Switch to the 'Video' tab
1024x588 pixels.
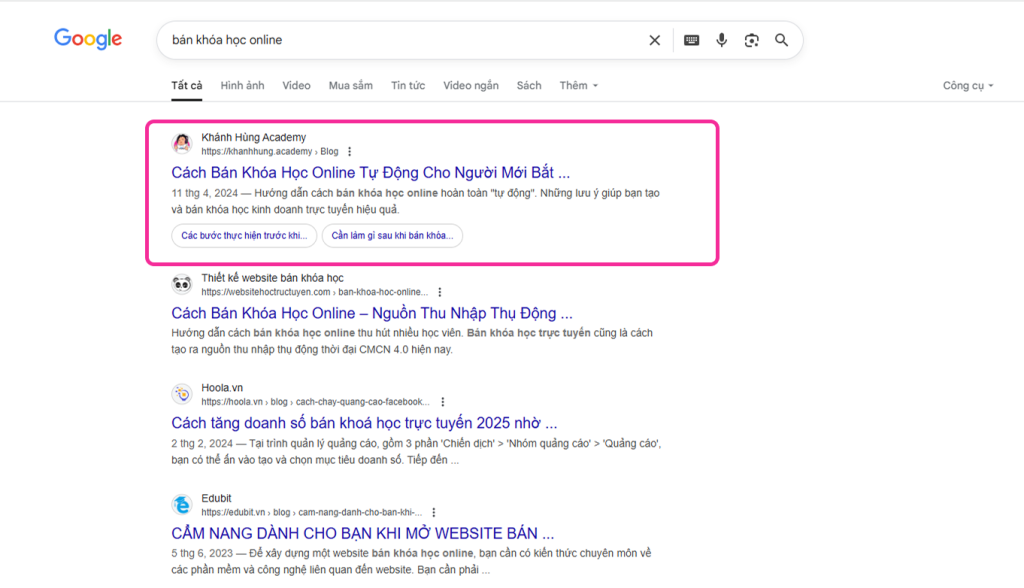[x=296, y=86]
